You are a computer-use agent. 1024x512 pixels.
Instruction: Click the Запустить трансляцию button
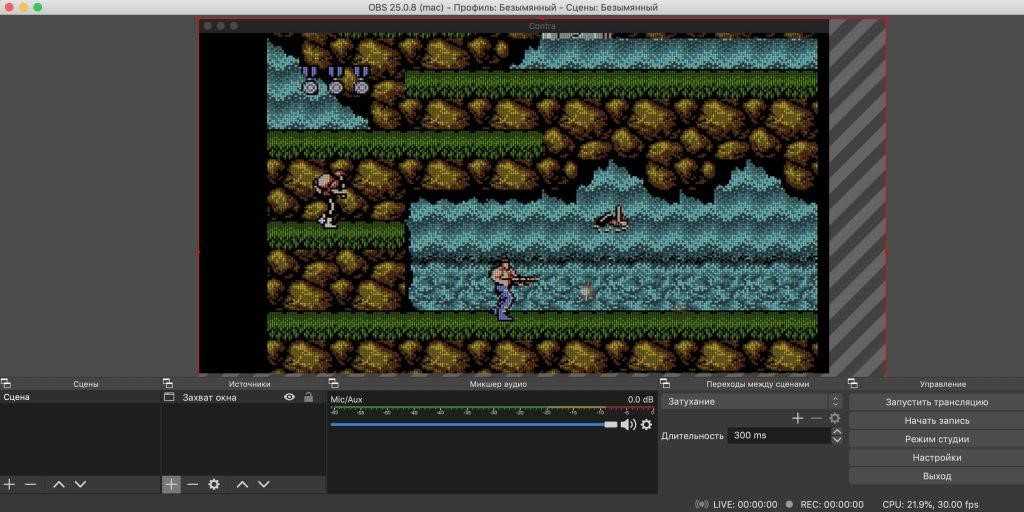coord(936,402)
